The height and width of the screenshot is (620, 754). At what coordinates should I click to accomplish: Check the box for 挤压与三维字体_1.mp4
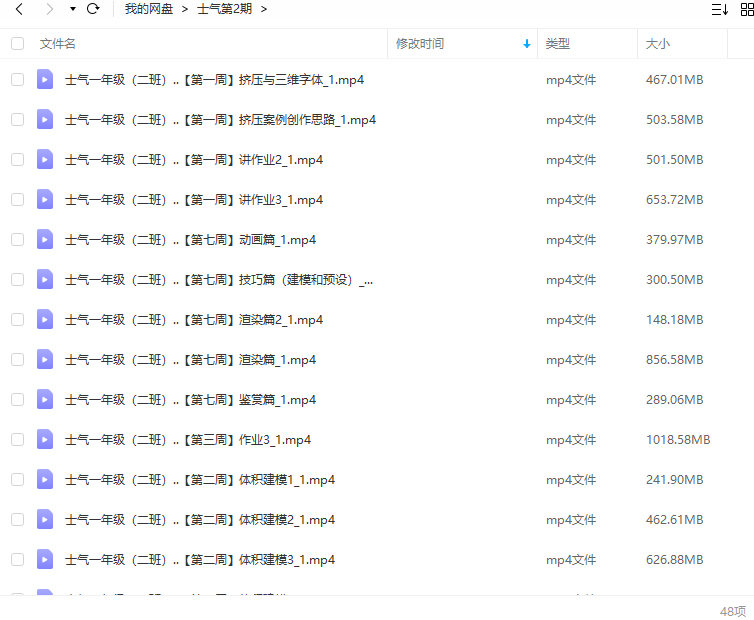click(x=17, y=79)
